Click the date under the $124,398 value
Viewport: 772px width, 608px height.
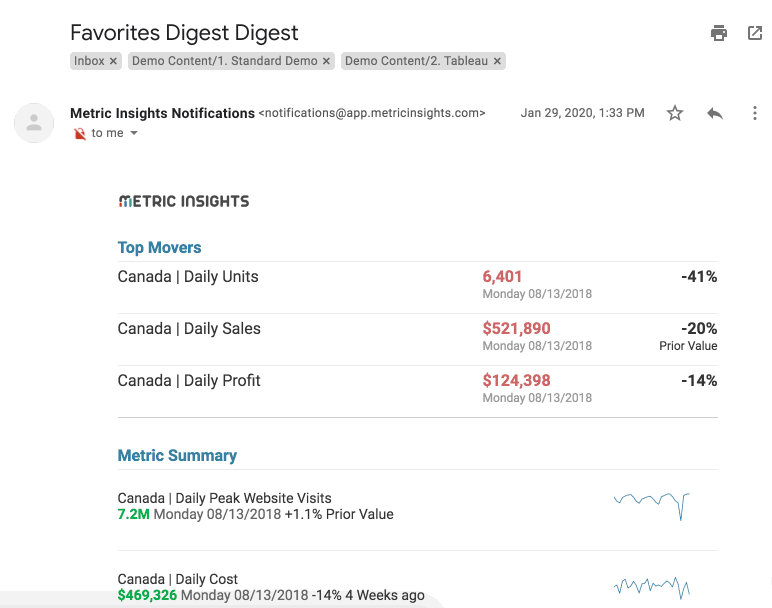coord(537,398)
